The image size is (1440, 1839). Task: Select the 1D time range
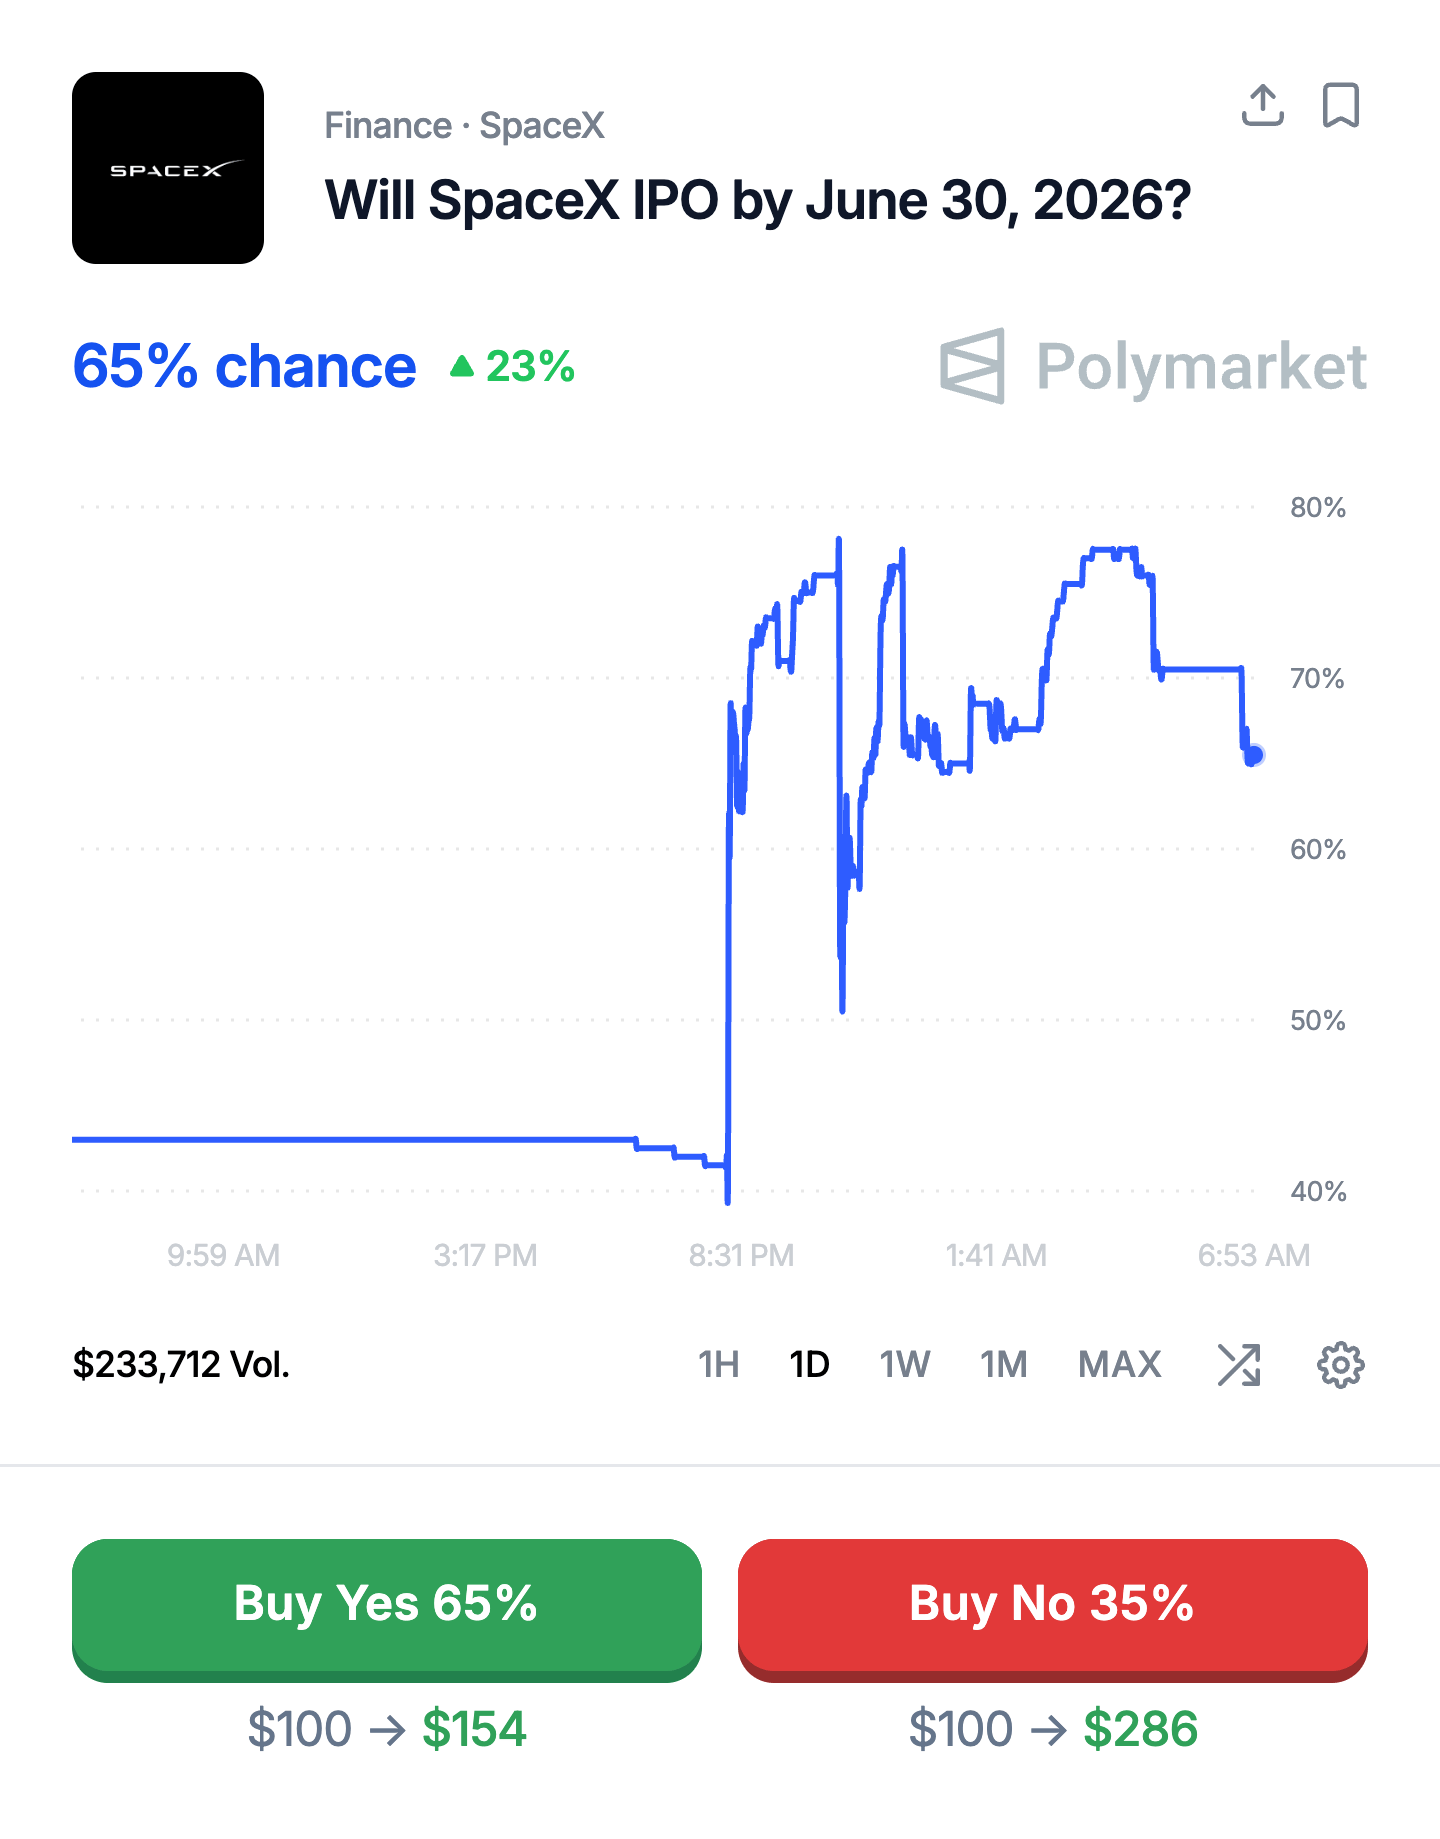pyautogui.click(x=809, y=1365)
